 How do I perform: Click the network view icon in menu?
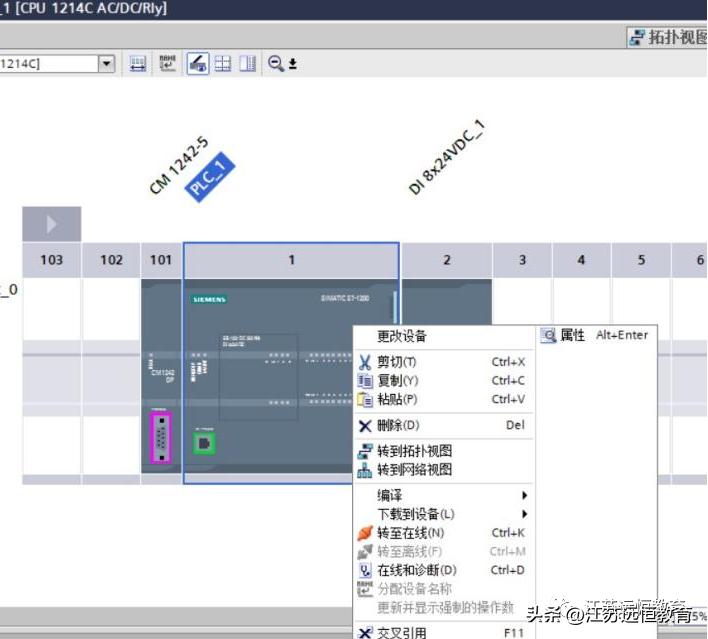pos(365,470)
